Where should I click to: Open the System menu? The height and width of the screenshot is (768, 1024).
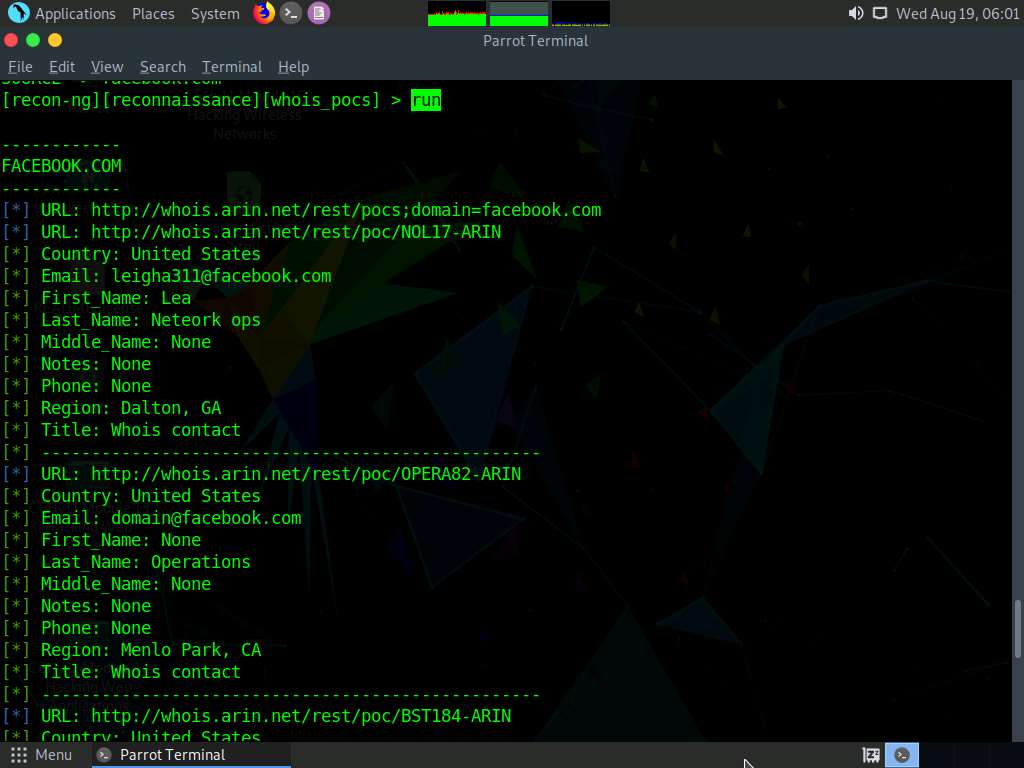point(215,14)
